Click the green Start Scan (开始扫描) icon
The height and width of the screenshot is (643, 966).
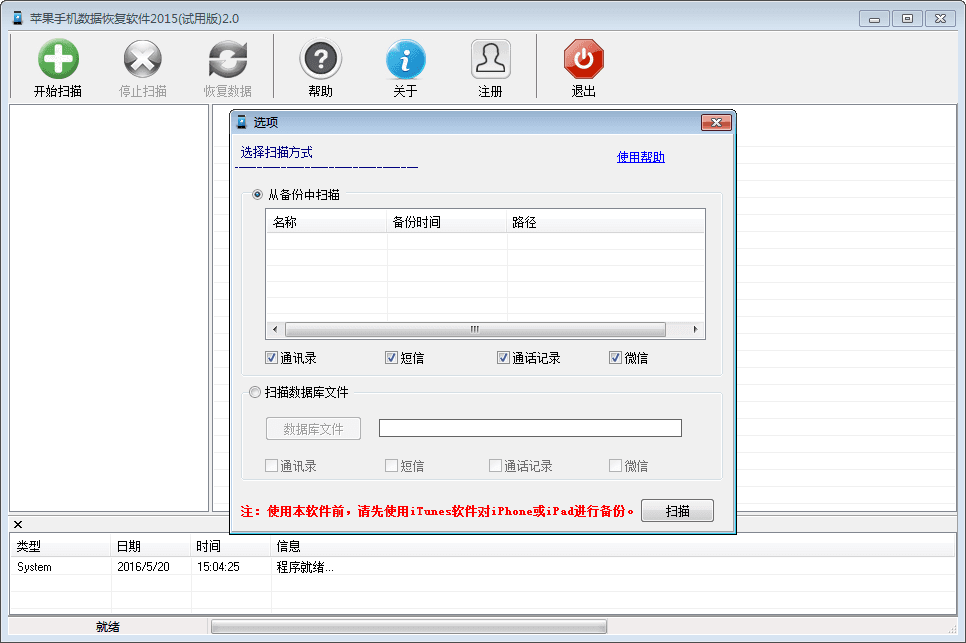click(58, 61)
